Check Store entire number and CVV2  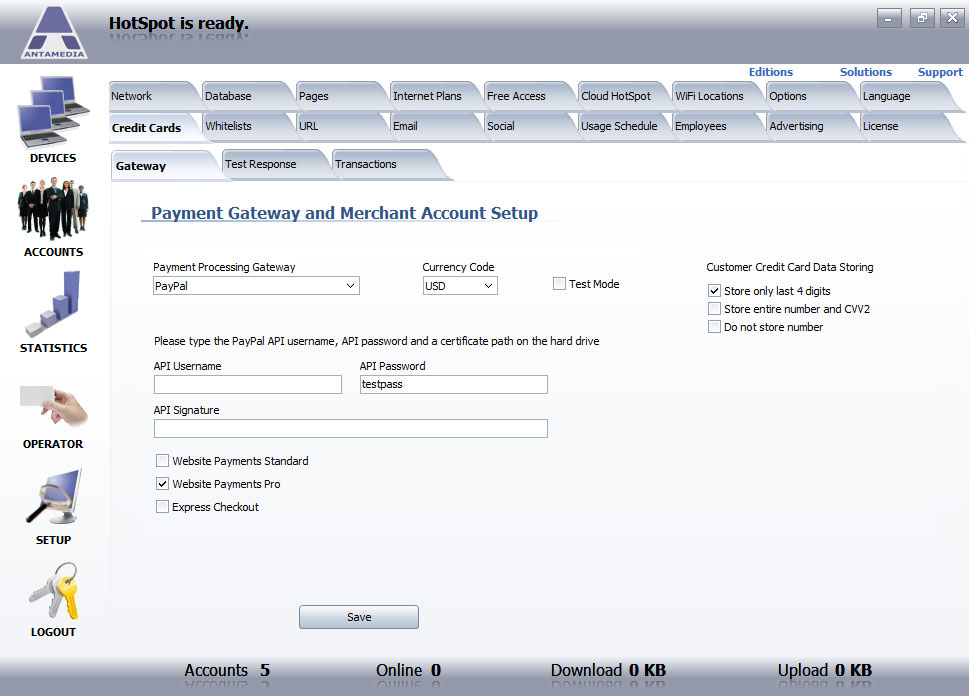[x=714, y=308]
